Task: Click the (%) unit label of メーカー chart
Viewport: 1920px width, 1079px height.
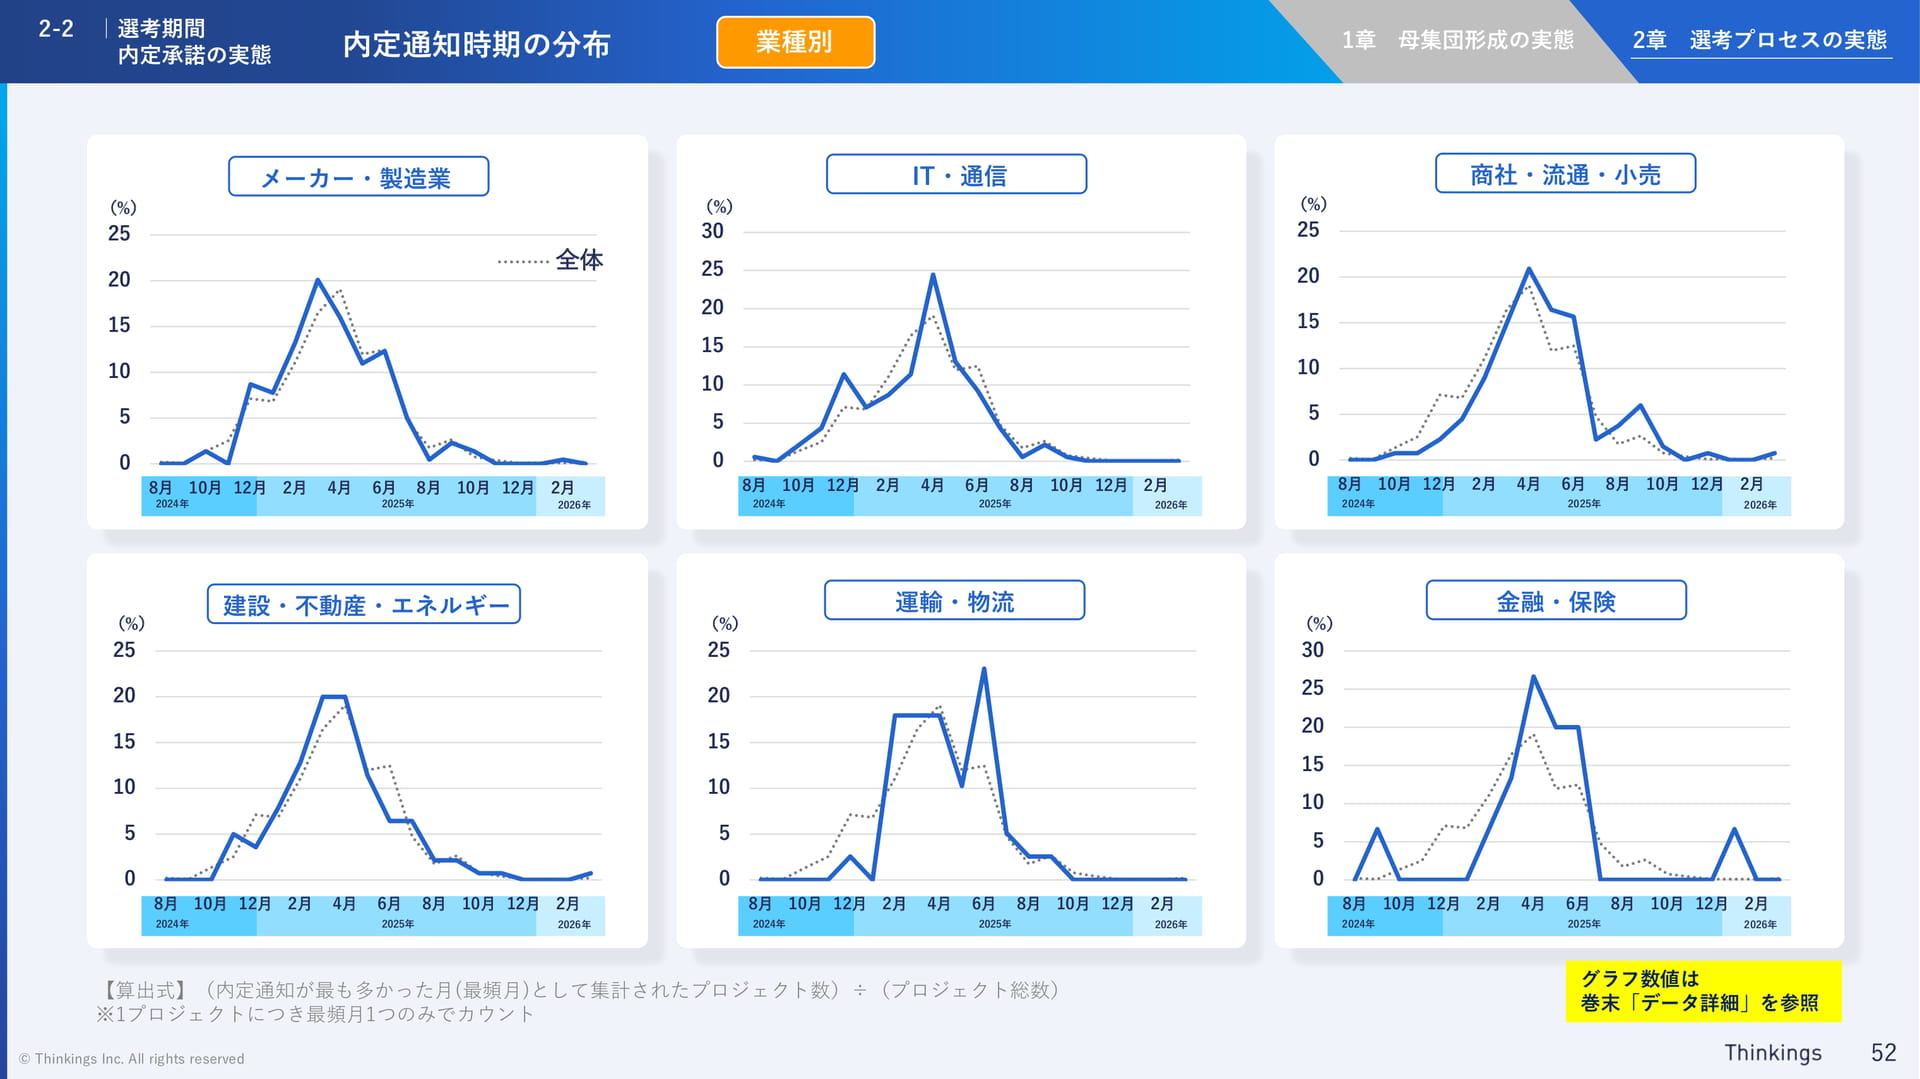Action: pos(123,208)
